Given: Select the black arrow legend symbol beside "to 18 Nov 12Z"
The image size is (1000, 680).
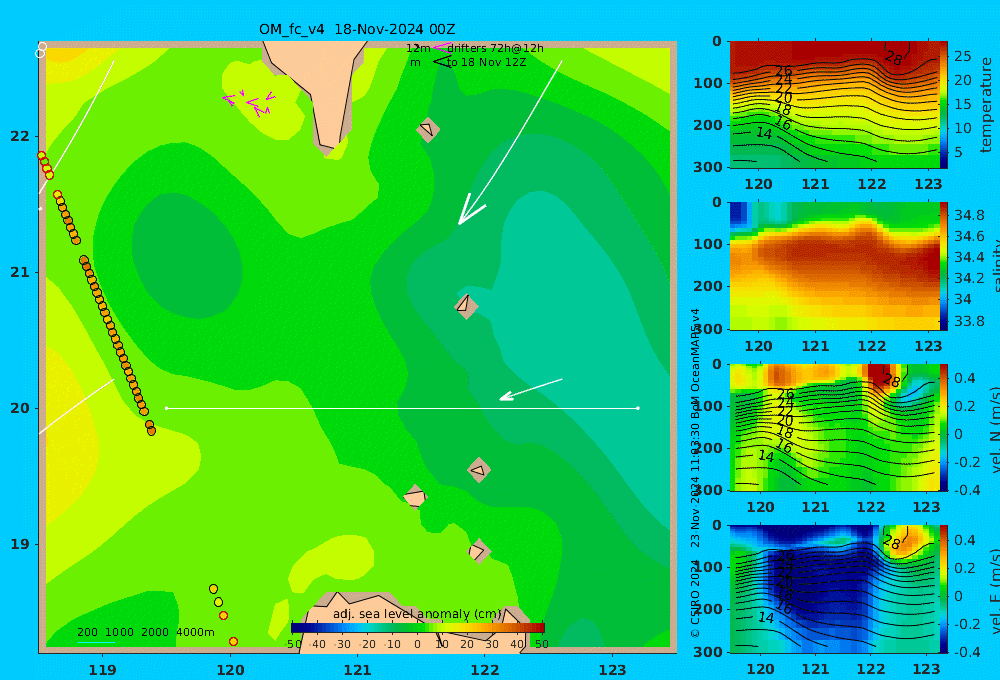Looking at the screenshot, I should click(x=442, y=61).
